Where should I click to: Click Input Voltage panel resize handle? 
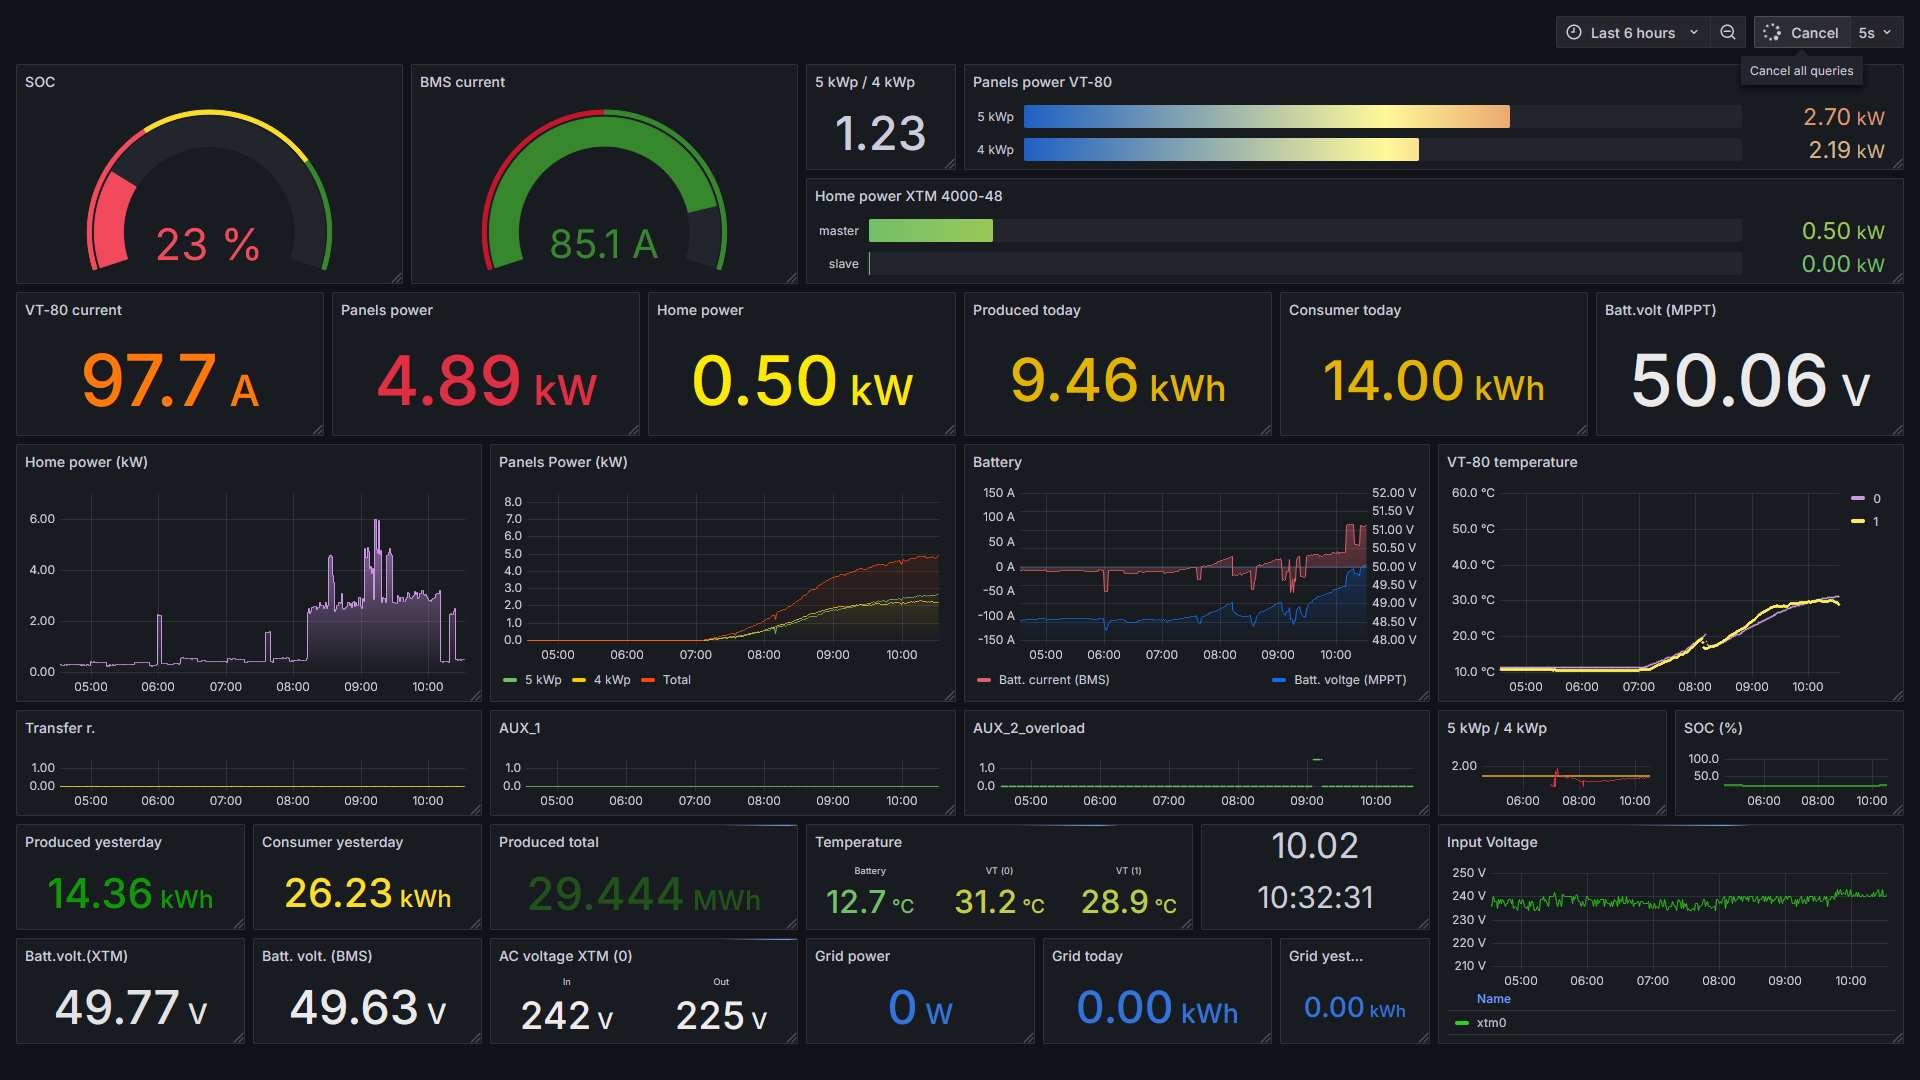click(1896, 1038)
